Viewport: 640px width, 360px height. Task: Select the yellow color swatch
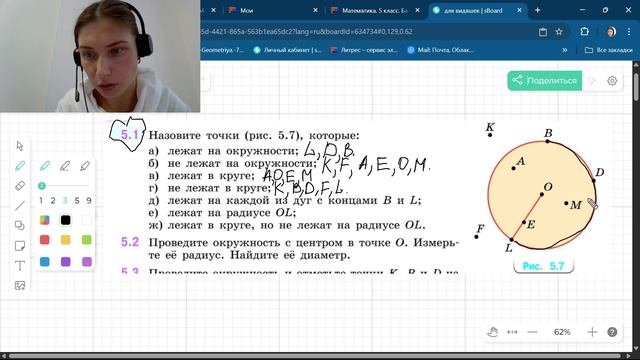tap(65, 240)
